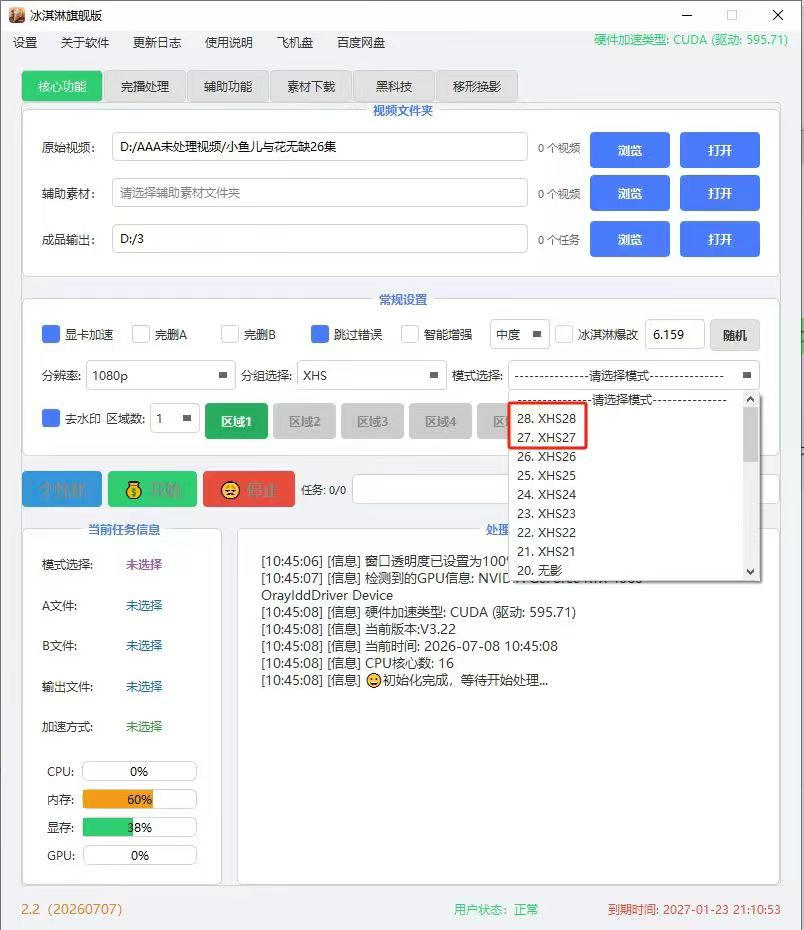Viewport: 804px width, 930px height.
Task: Pick 24. XHS24 mode option
Action: [x=626, y=495]
